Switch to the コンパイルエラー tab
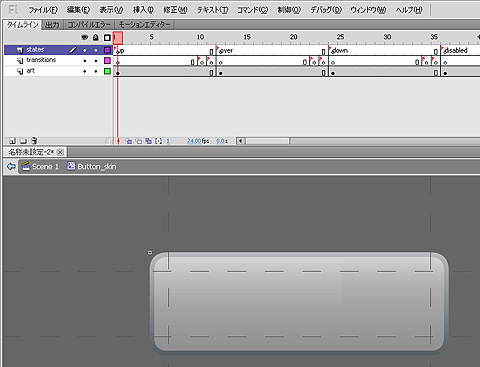480x367 pixels. point(89,25)
